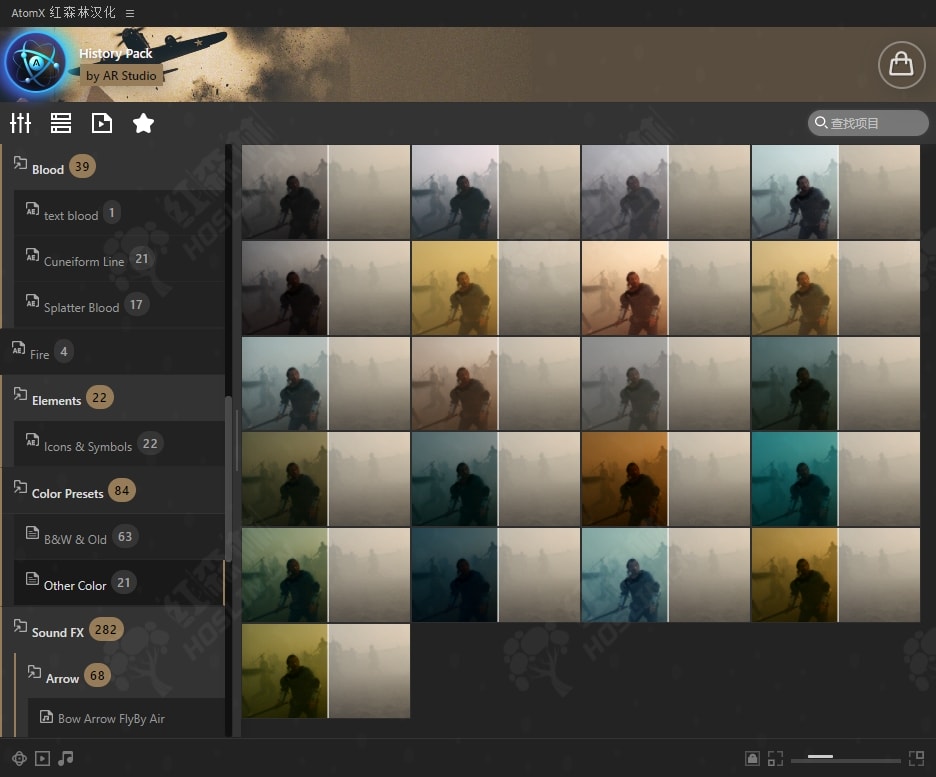Expand the Sound FX category
Image resolution: width=936 pixels, height=777 pixels.
(57, 631)
